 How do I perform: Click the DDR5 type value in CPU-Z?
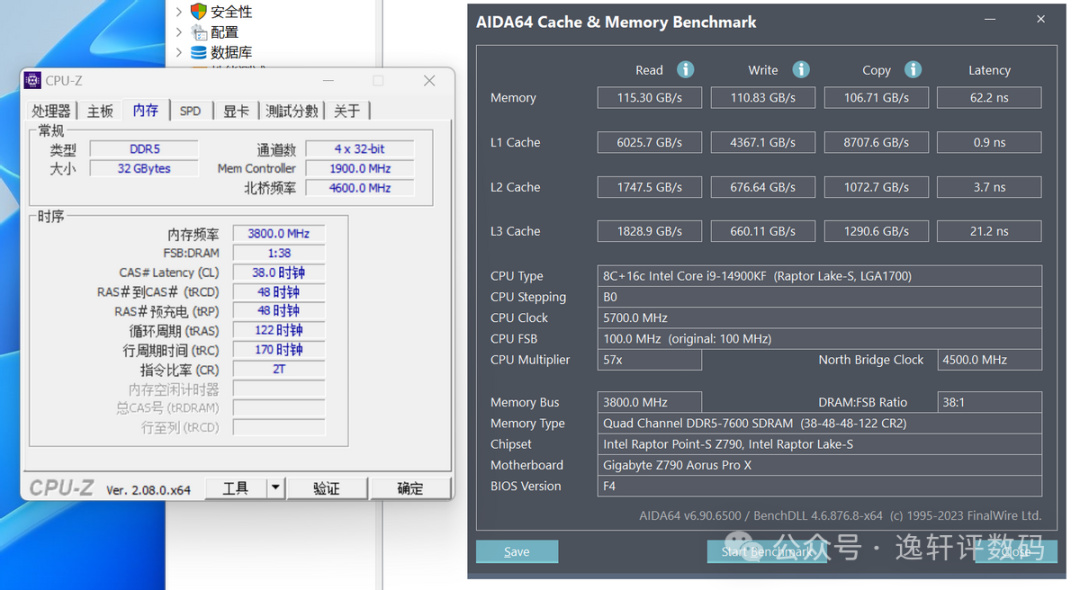pos(144,149)
